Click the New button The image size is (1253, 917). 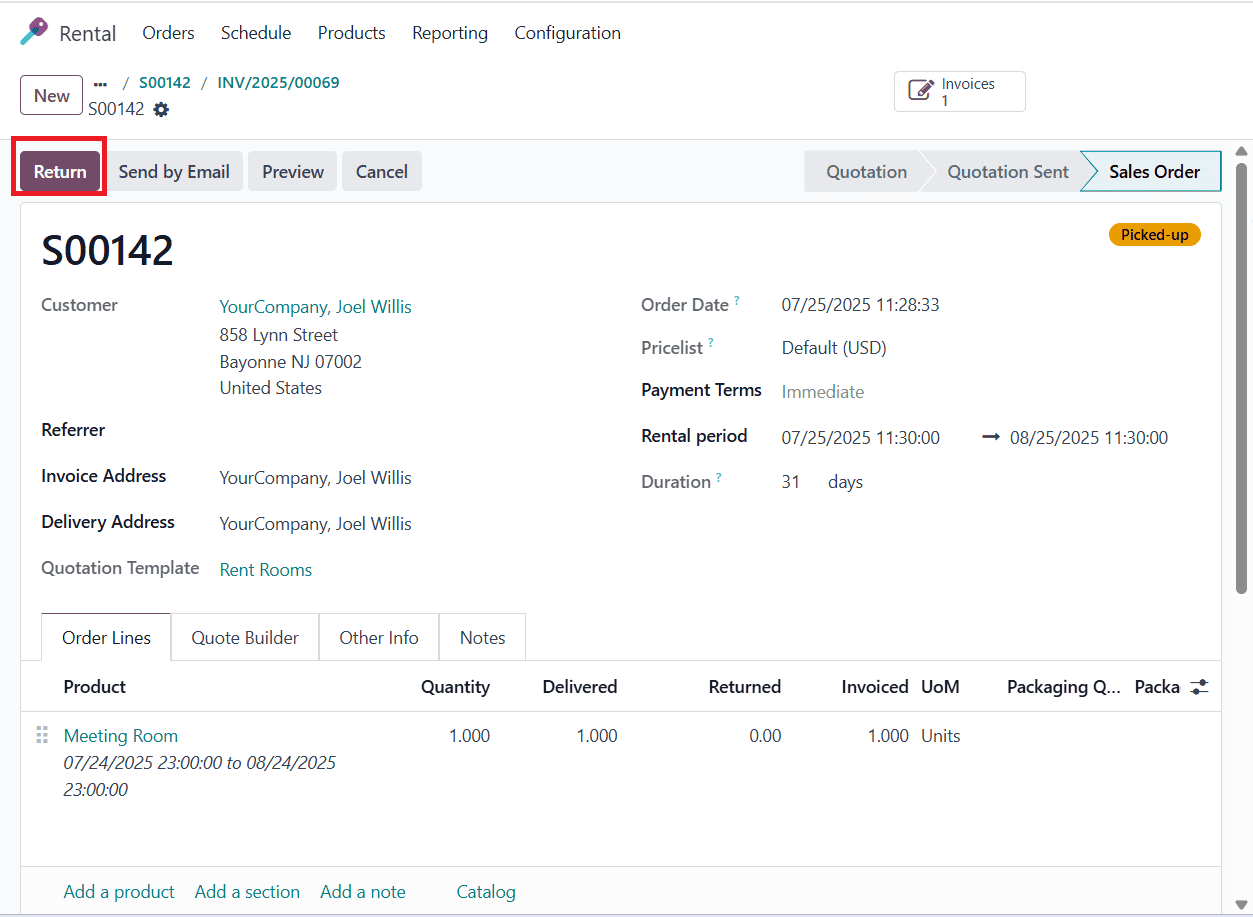[52, 96]
